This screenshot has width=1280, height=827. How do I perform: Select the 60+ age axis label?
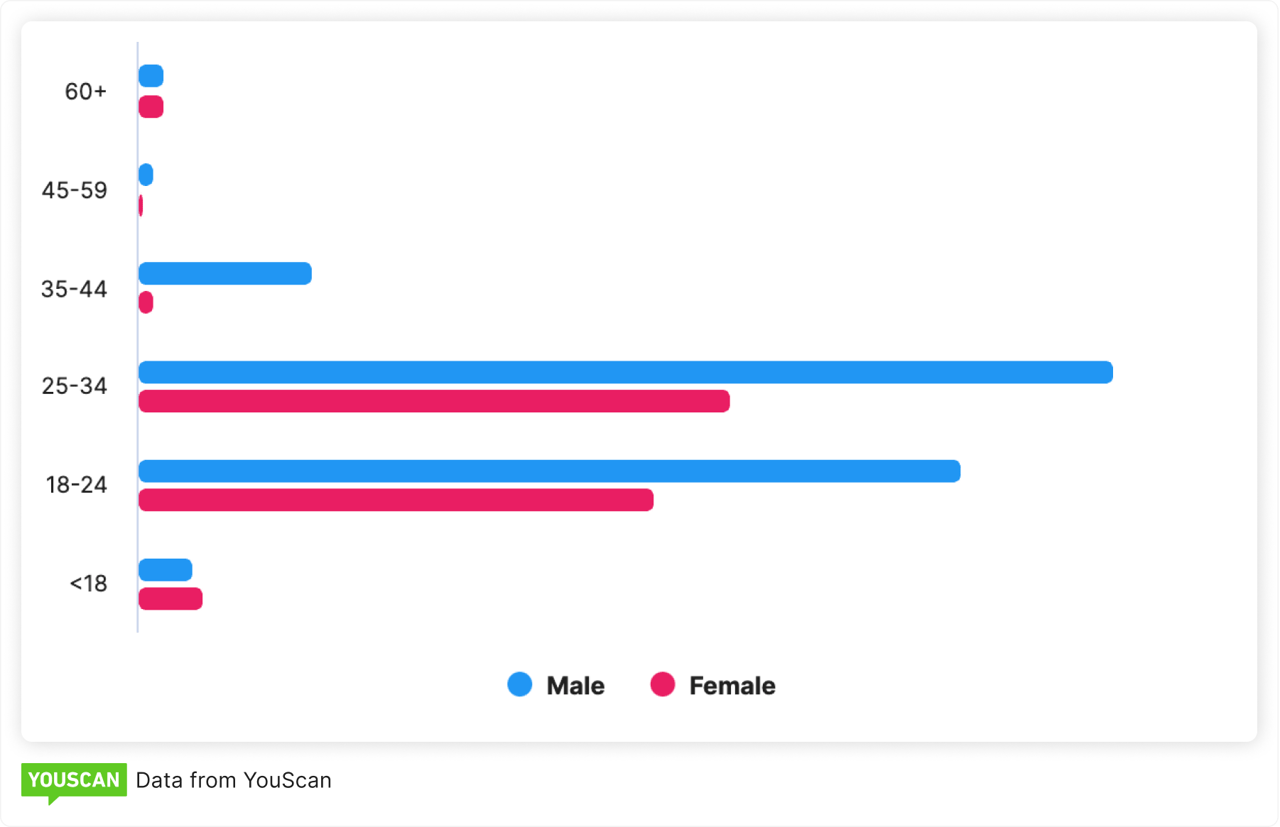[85, 91]
